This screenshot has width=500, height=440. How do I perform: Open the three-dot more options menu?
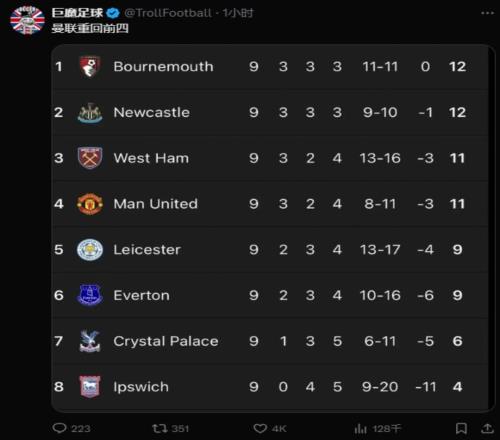point(487,13)
